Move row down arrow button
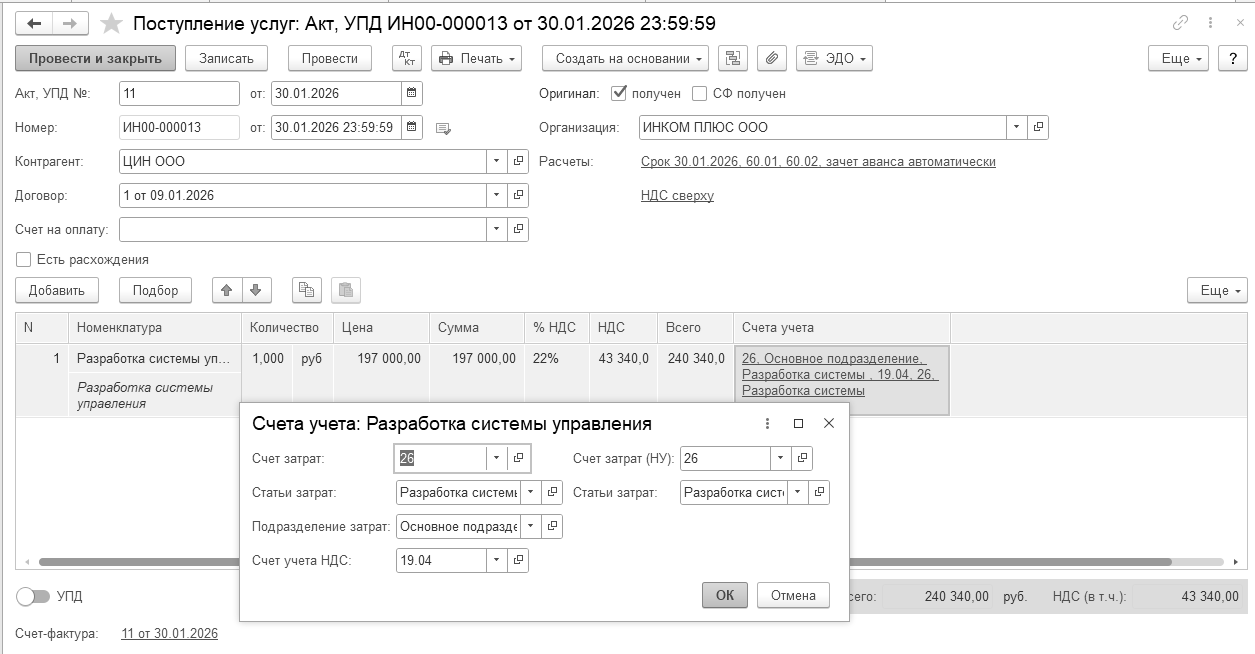This screenshot has width=1255, height=654. [x=256, y=290]
